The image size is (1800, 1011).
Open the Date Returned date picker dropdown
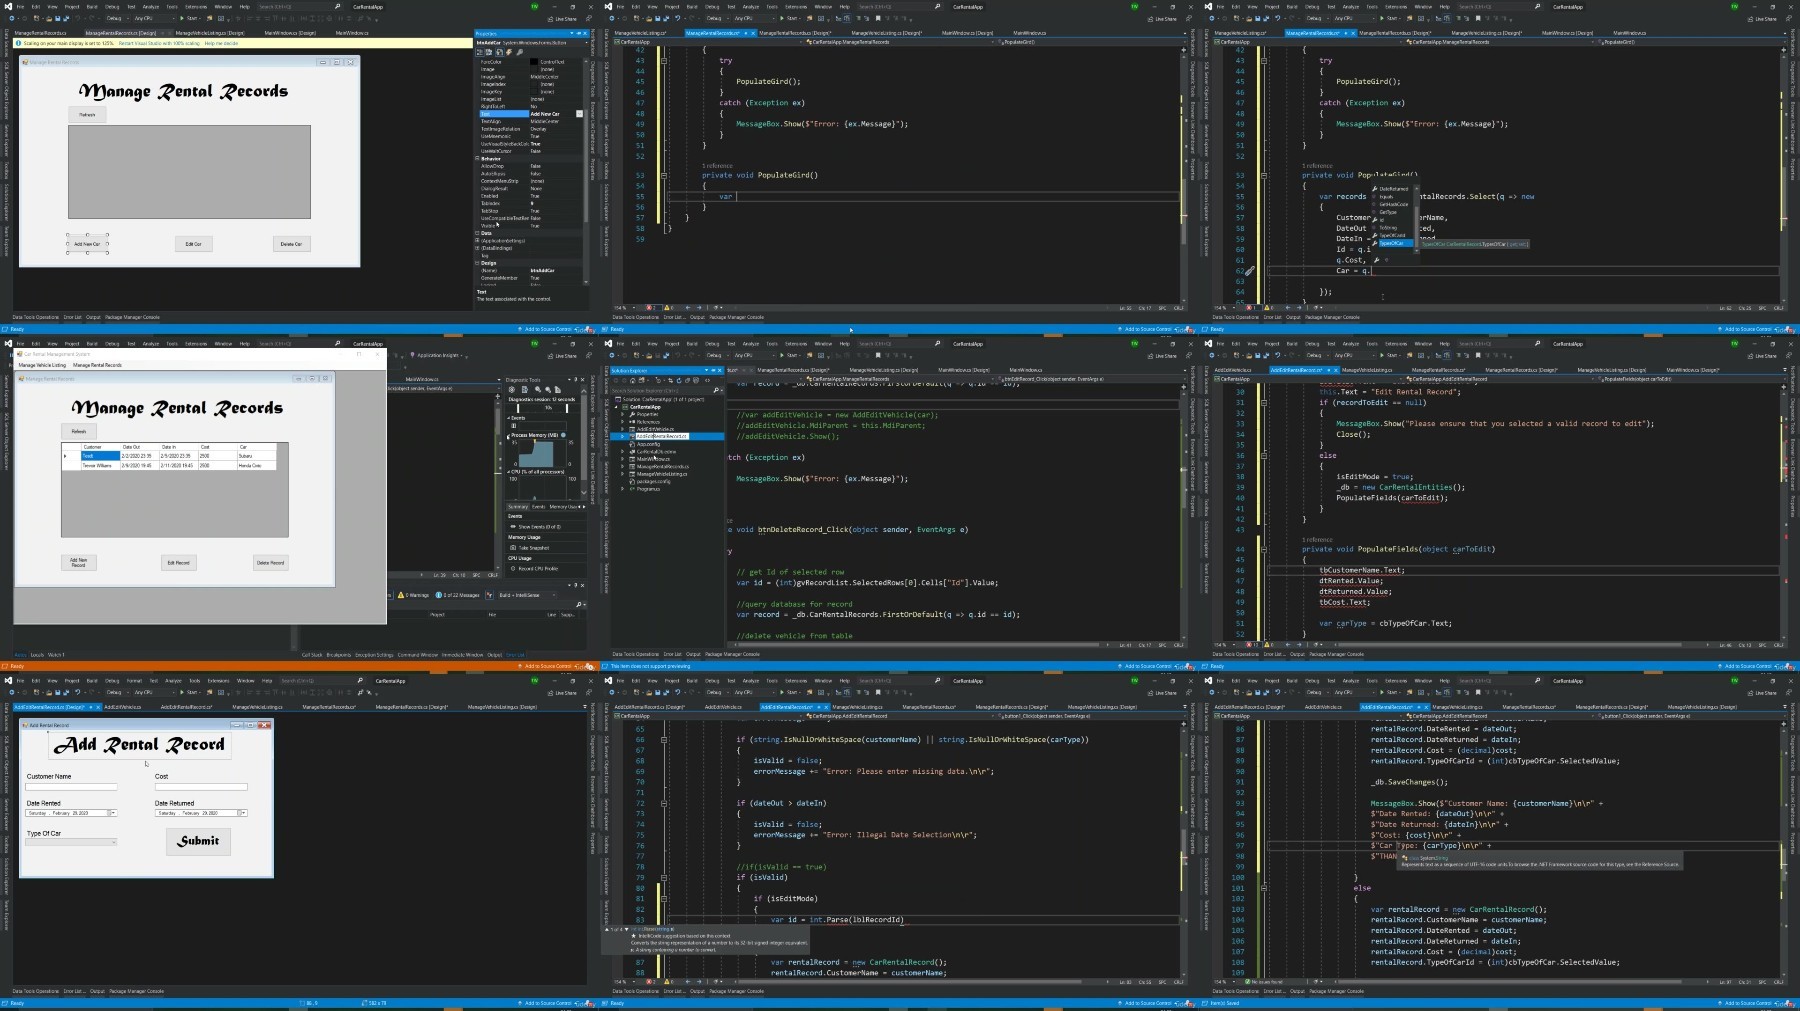point(243,813)
